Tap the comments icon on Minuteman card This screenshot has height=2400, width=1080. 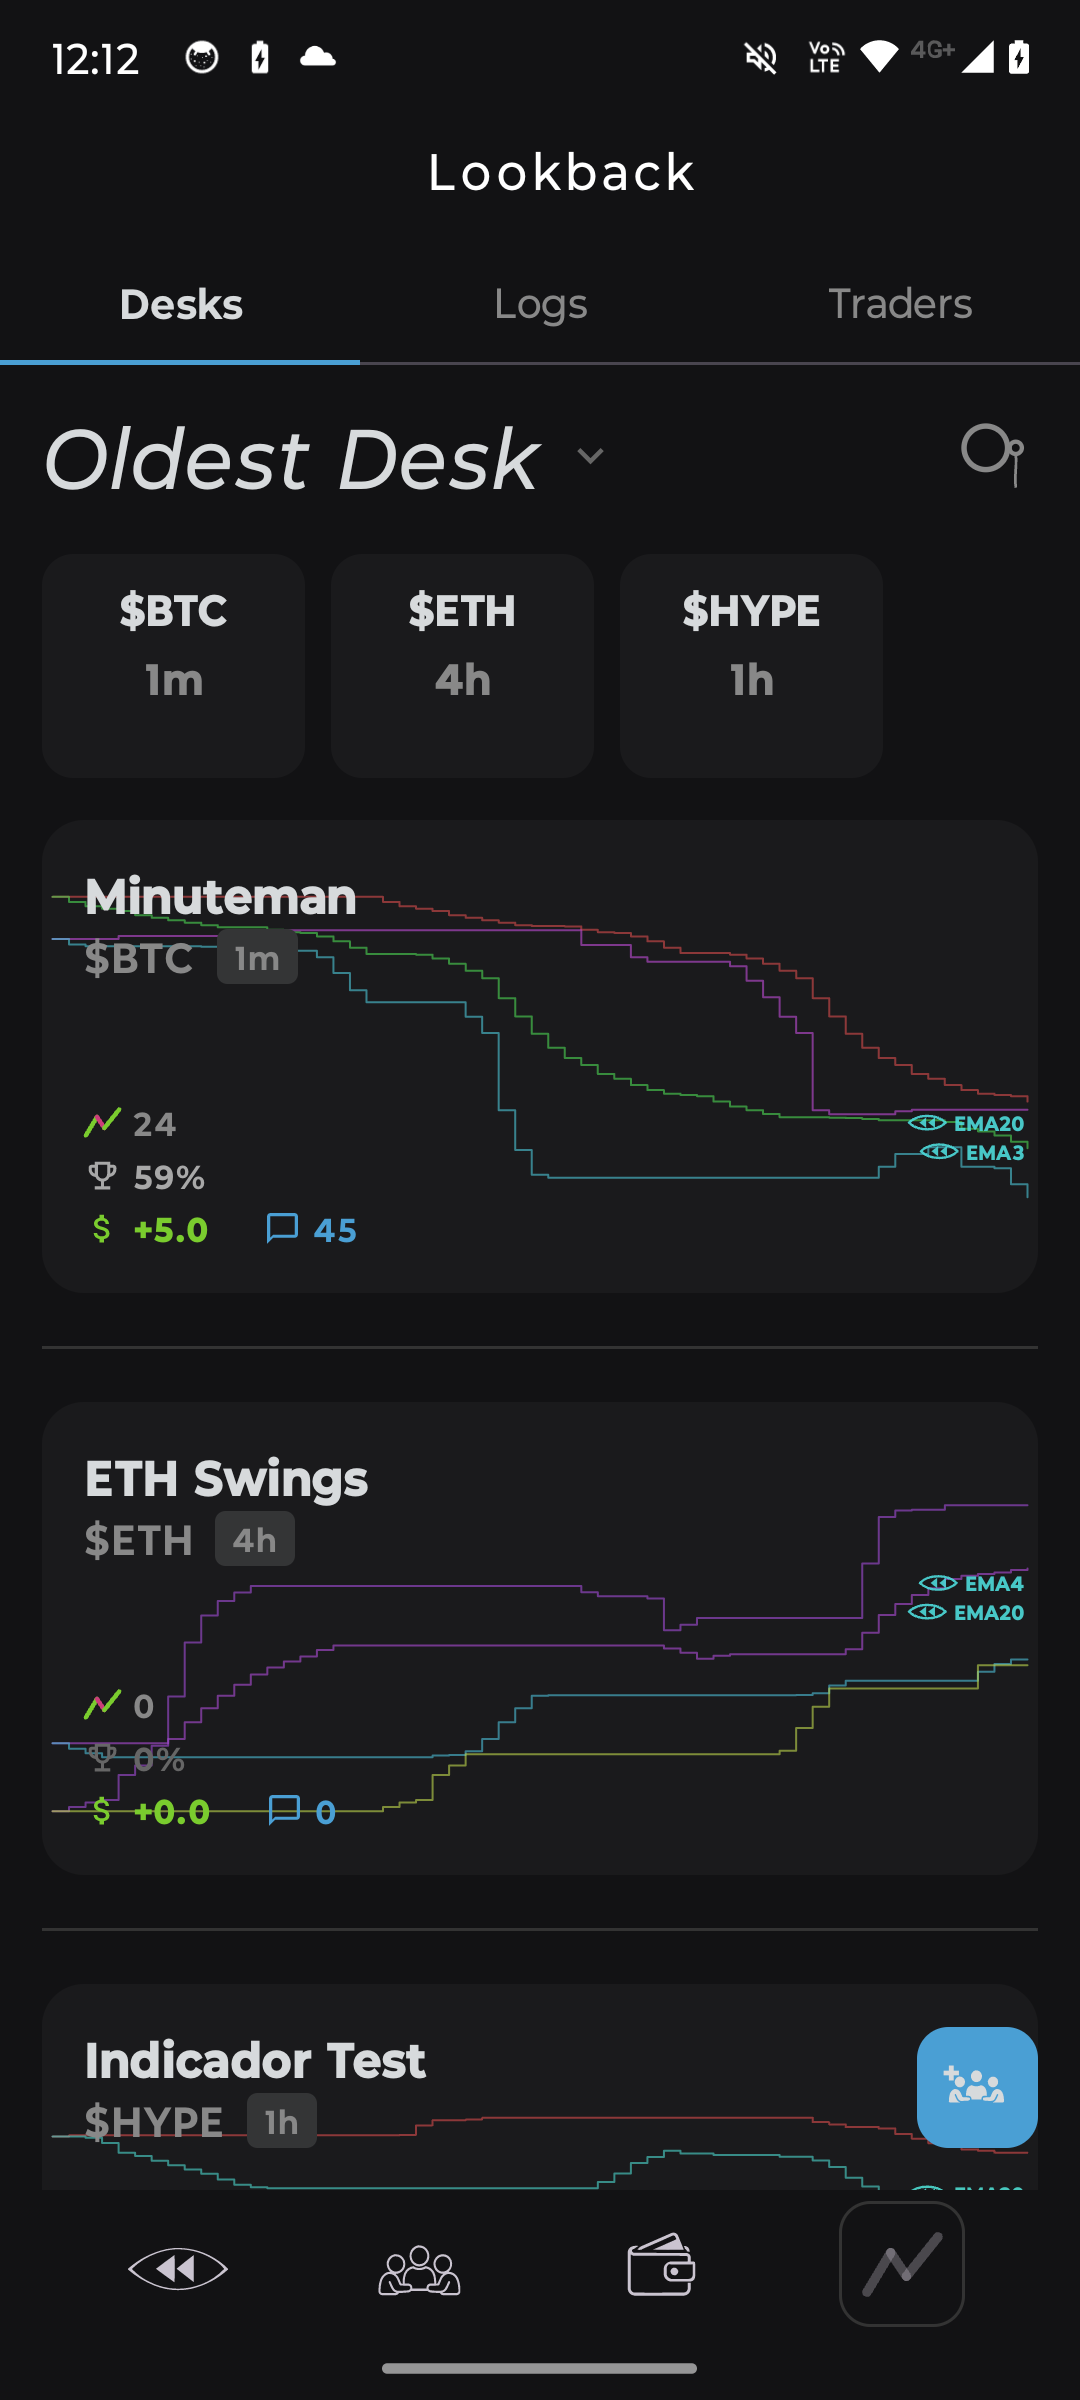pyautogui.click(x=282, y=1228)
